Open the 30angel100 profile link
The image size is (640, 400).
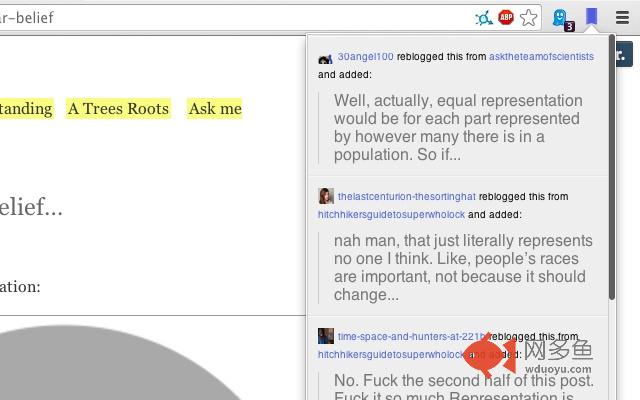pos(365,56)
